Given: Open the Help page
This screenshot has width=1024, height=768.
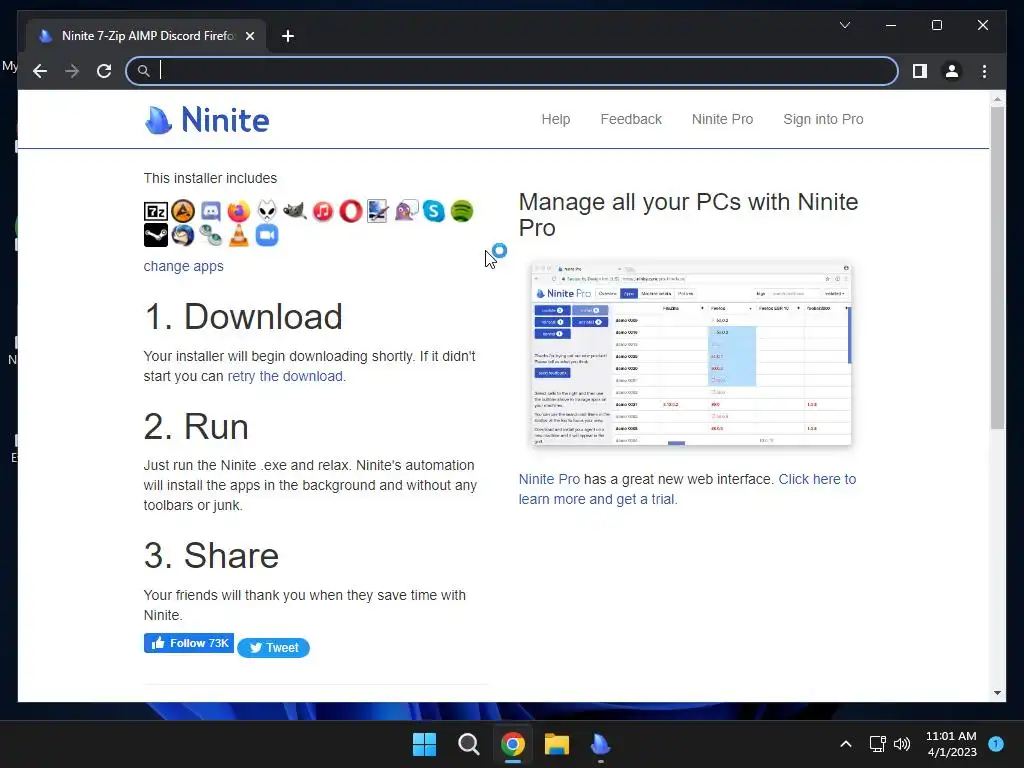Looking at the screenshot, I should pos(556,119).
